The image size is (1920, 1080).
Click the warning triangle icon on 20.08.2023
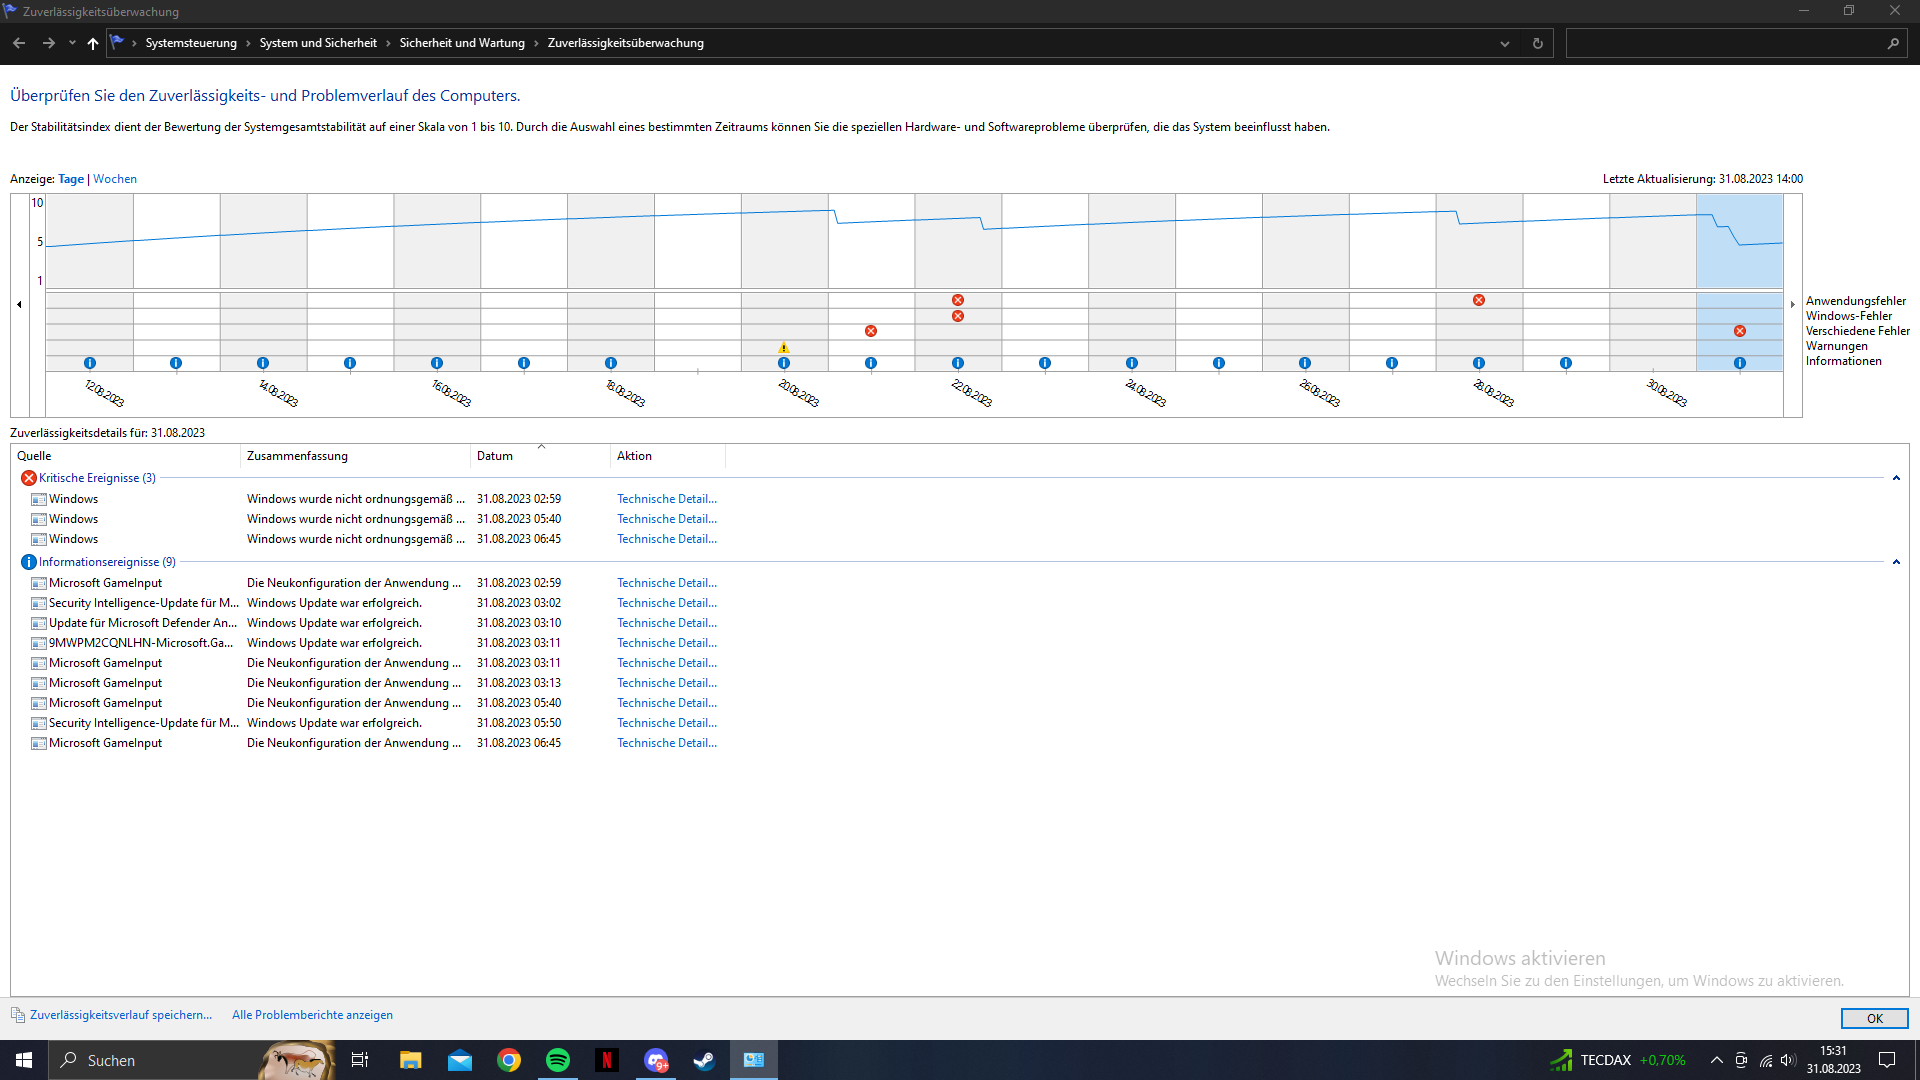point(784,348)
